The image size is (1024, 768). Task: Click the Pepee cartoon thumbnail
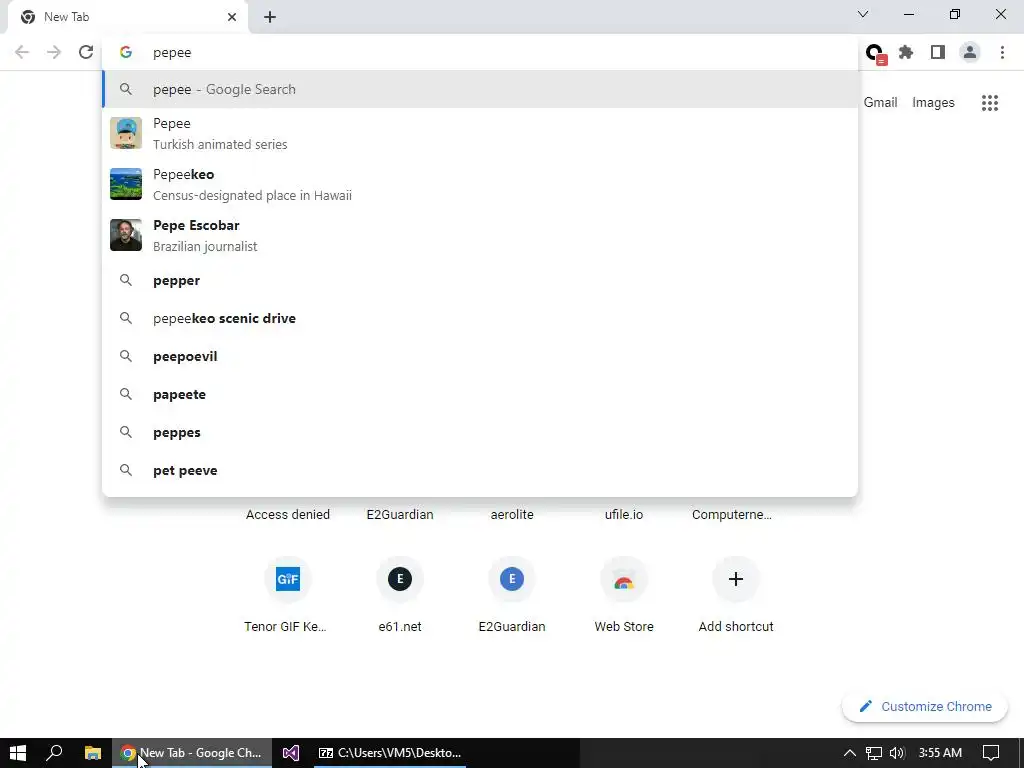126,133
